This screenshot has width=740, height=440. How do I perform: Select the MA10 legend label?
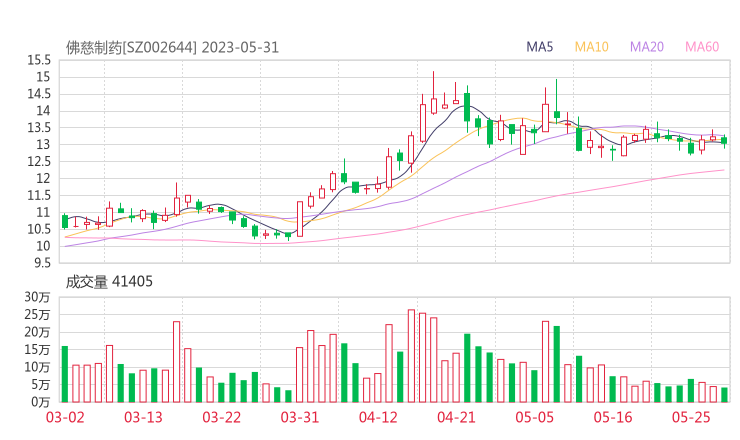[x=591, y=47]
